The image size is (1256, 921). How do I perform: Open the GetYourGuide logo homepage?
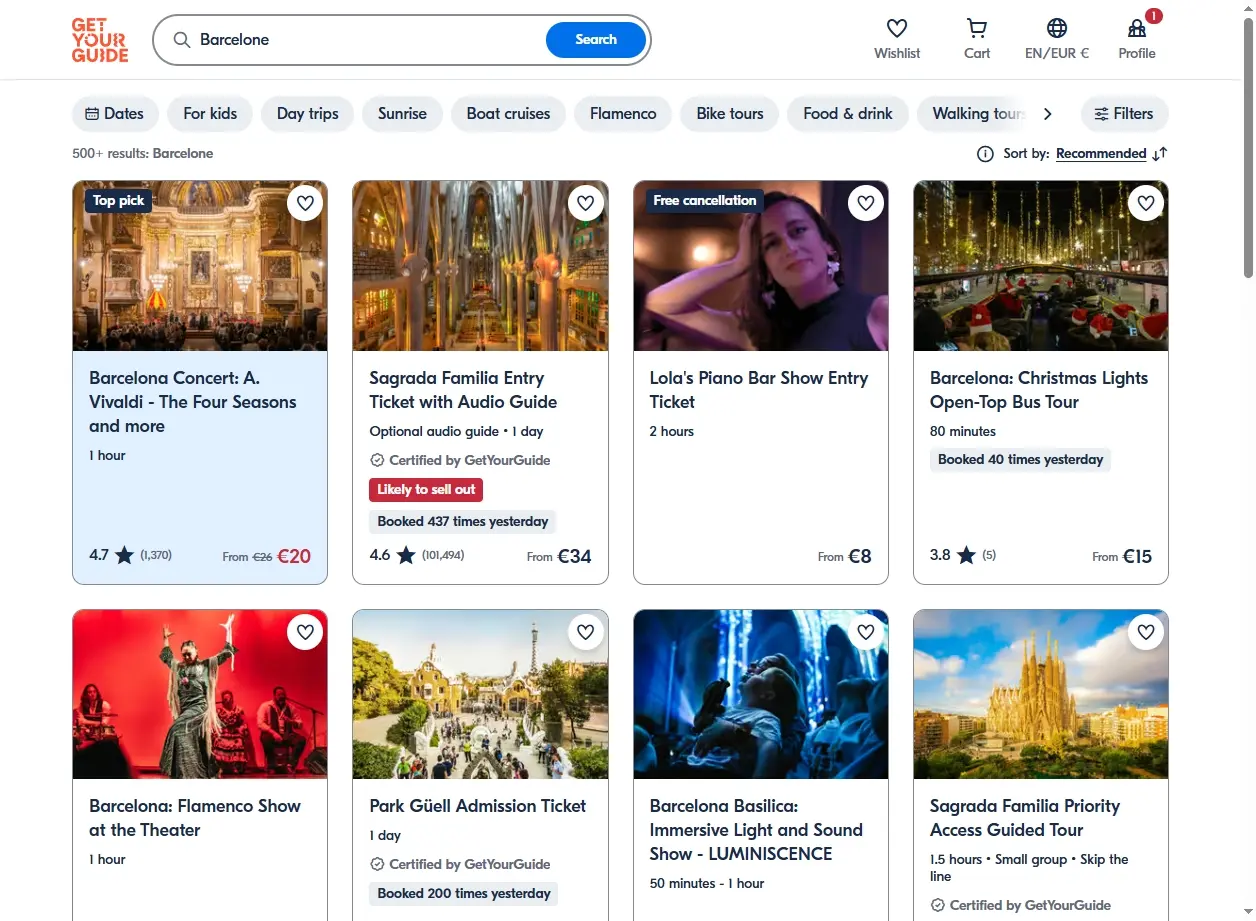[100, 40]
